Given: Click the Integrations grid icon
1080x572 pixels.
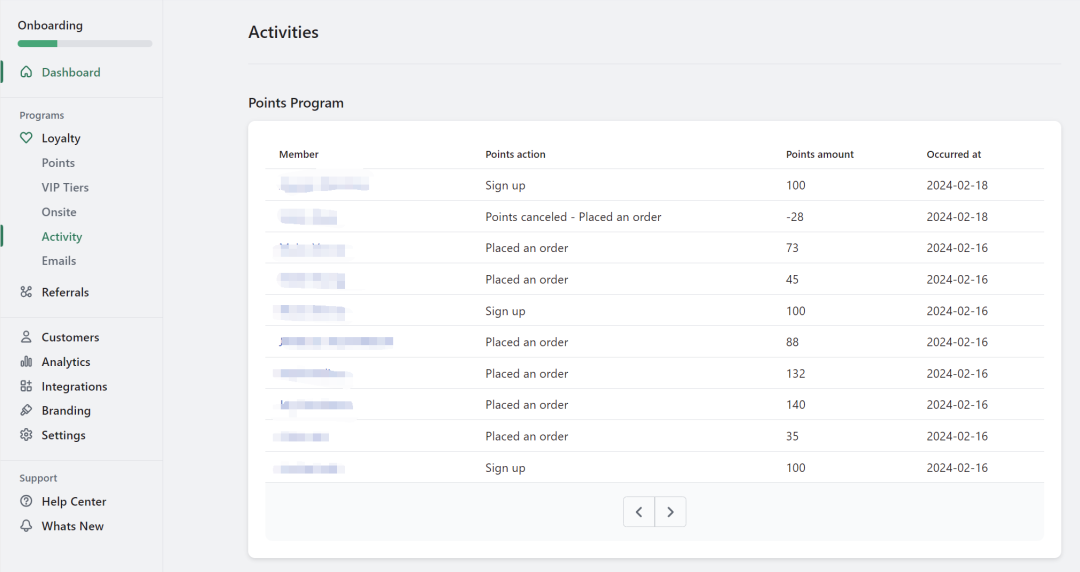Looking at the screenshot, I should [26, 386].
